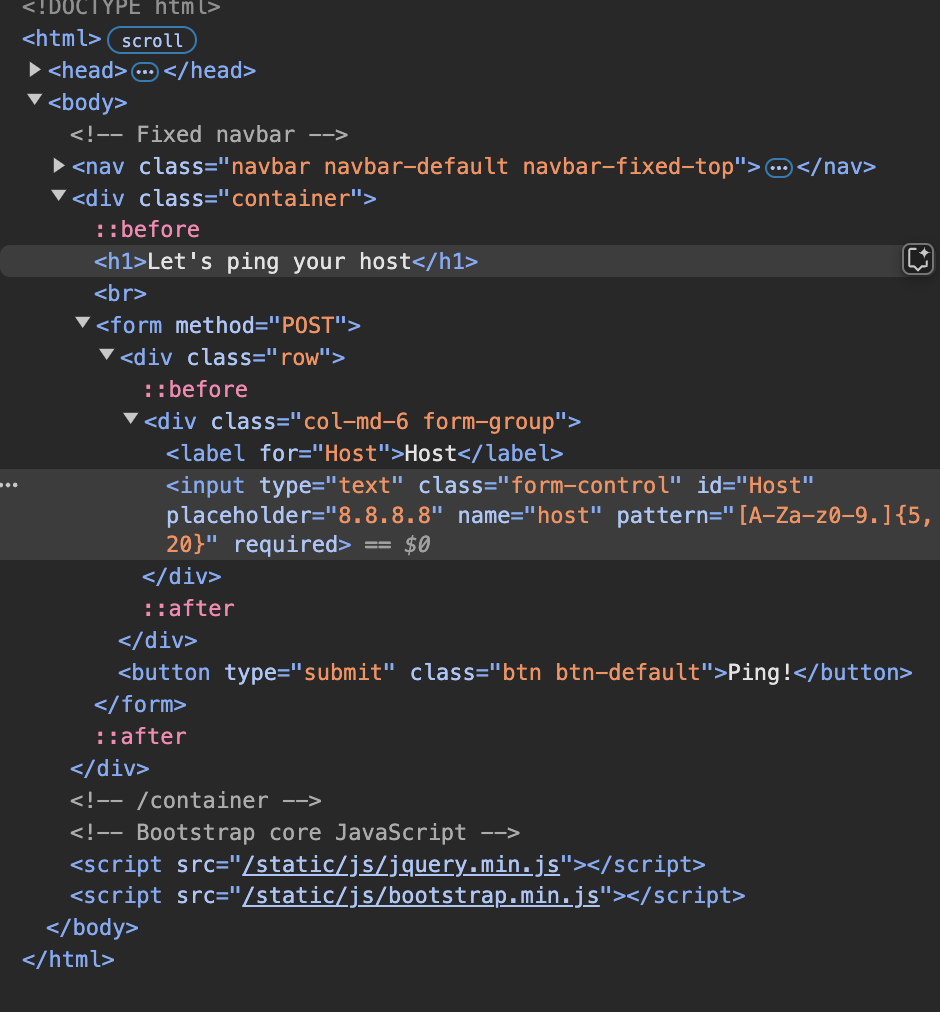The image size is (940, 1012).
Task: Click the closing </html> tag
Action: pyautogui.click(x=68, y=960)
